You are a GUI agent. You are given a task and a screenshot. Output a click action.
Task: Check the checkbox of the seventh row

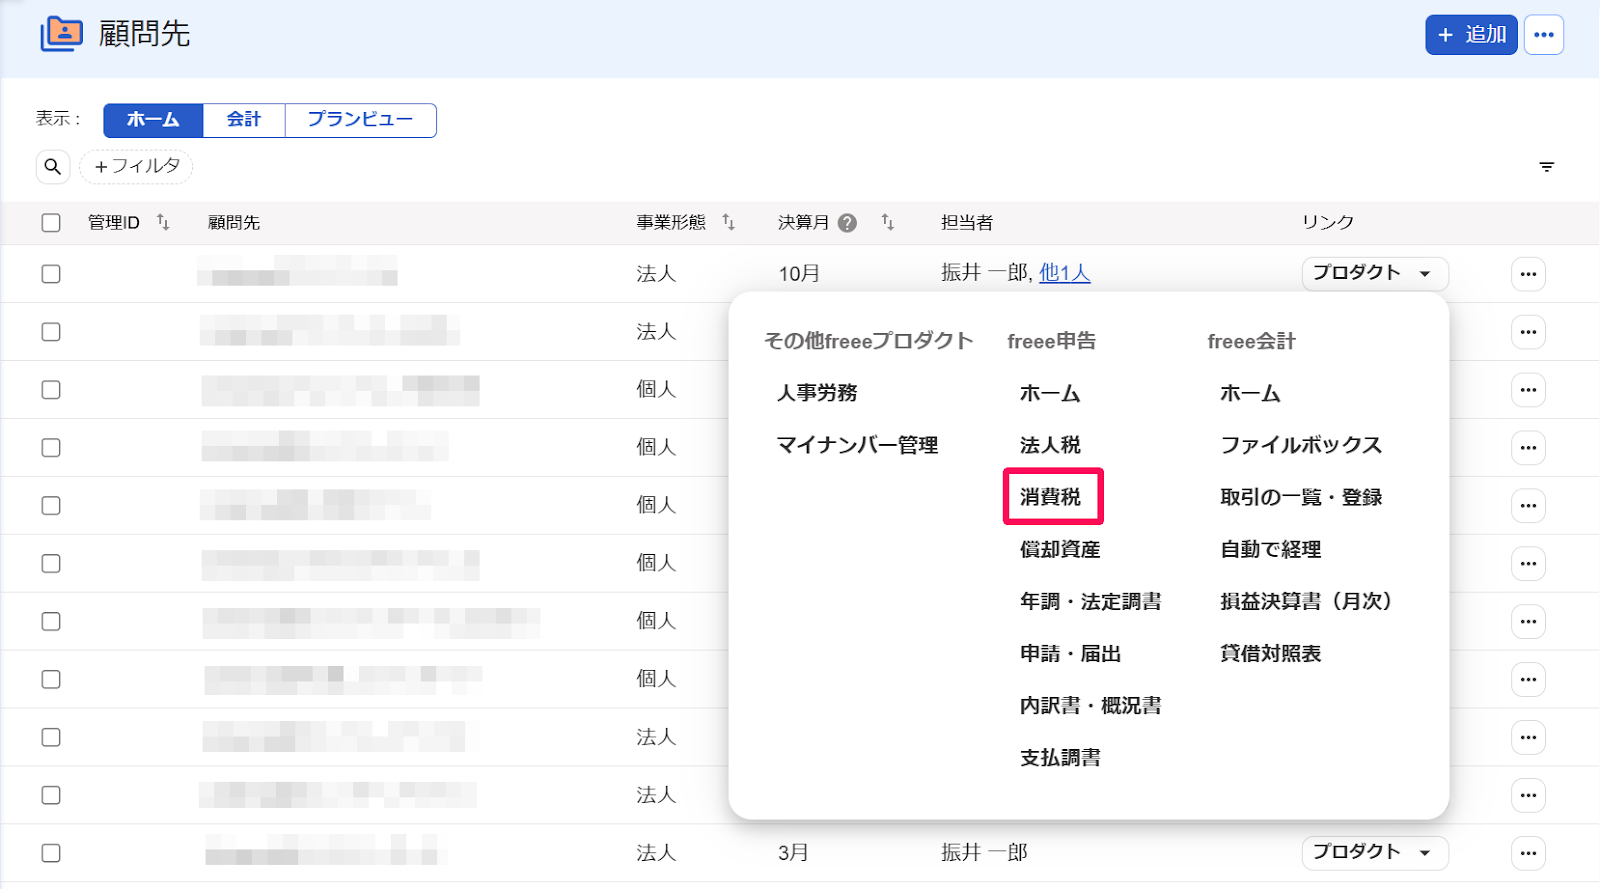51,622
